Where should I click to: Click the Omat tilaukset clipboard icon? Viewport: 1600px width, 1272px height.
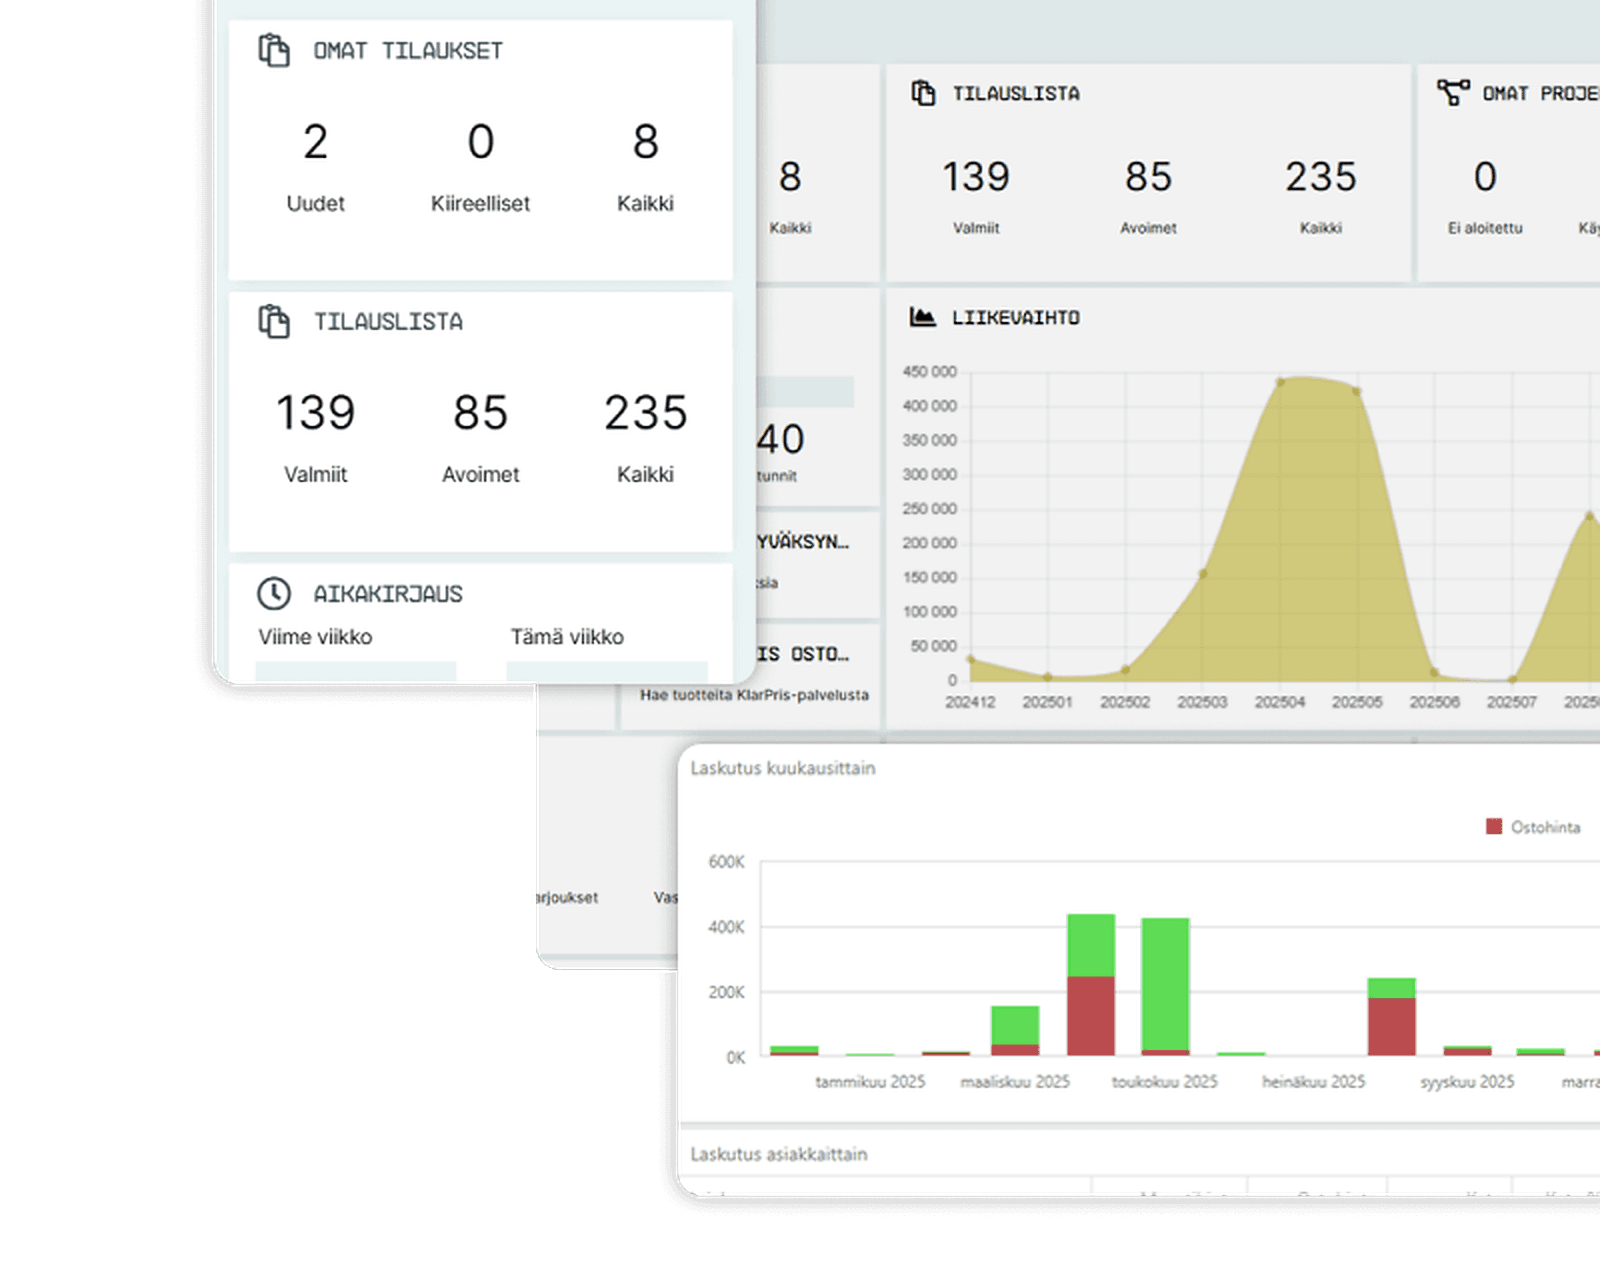click(274, 50)
